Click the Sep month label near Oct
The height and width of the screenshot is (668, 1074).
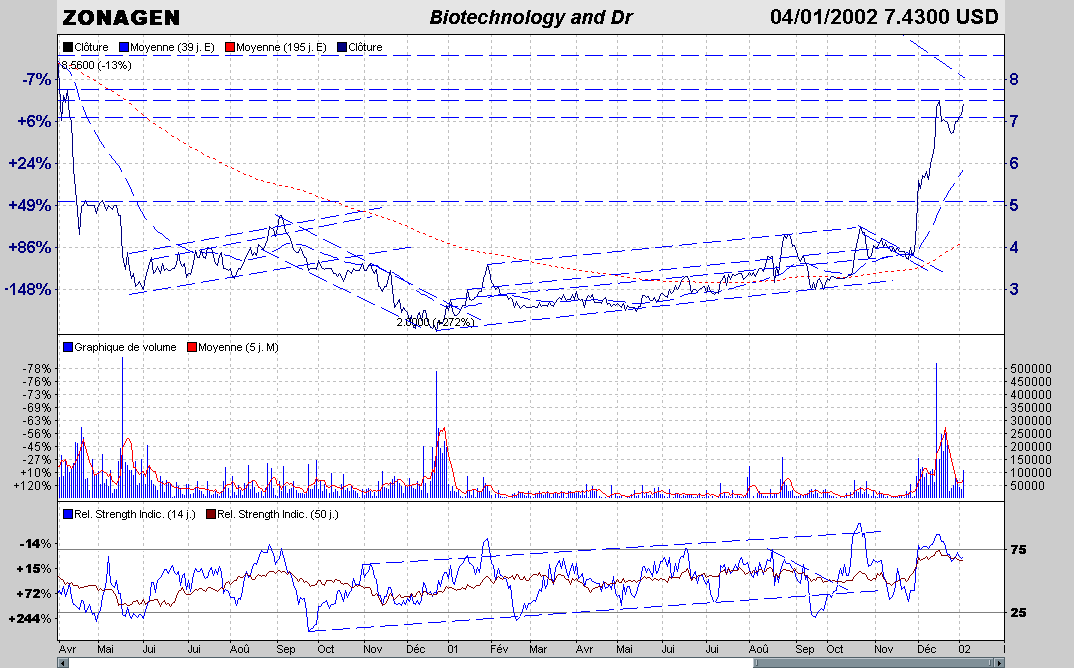(x=805, y=649)
